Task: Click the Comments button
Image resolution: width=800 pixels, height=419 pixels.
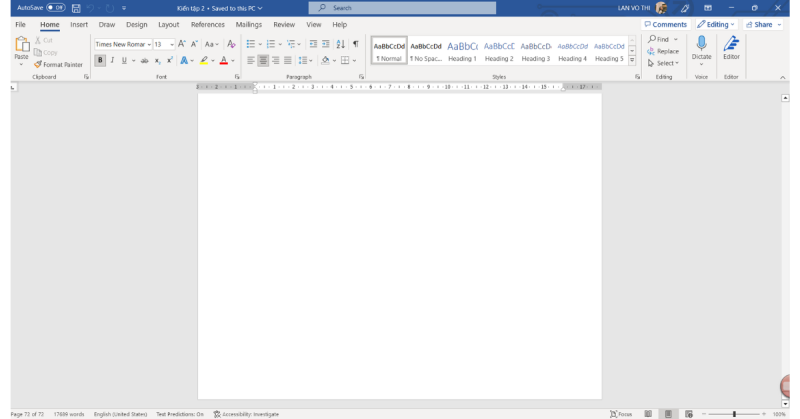Action: (665, 24)
